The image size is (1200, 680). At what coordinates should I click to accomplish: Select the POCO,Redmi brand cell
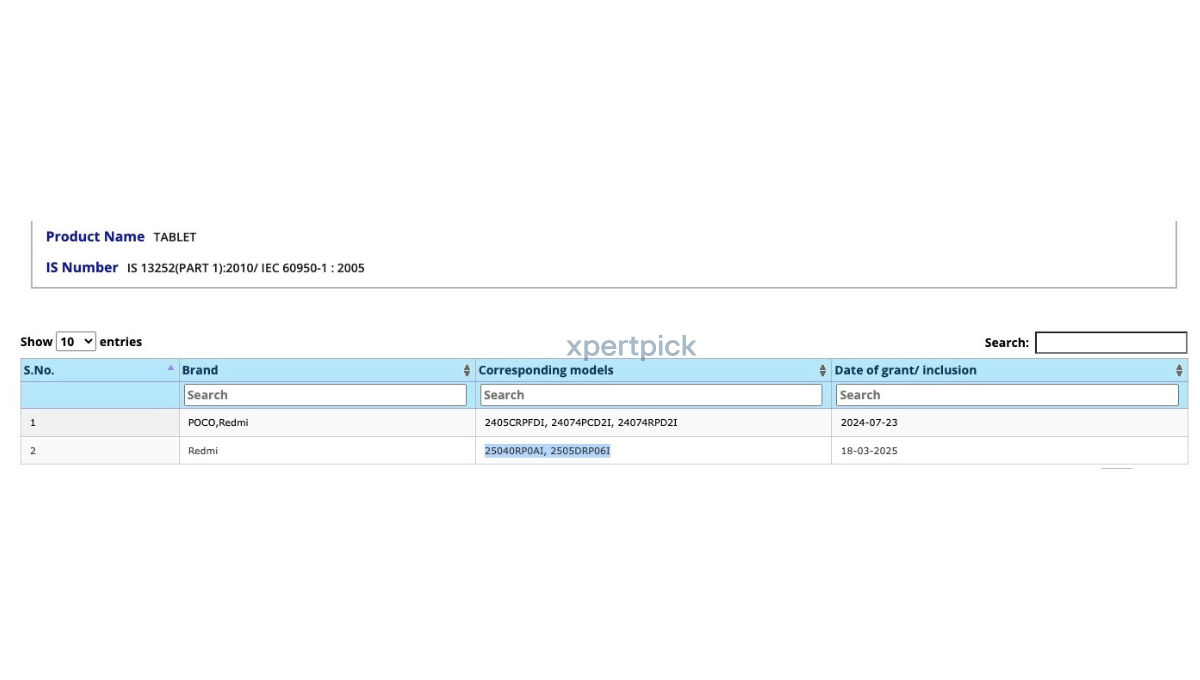[327, 423]
